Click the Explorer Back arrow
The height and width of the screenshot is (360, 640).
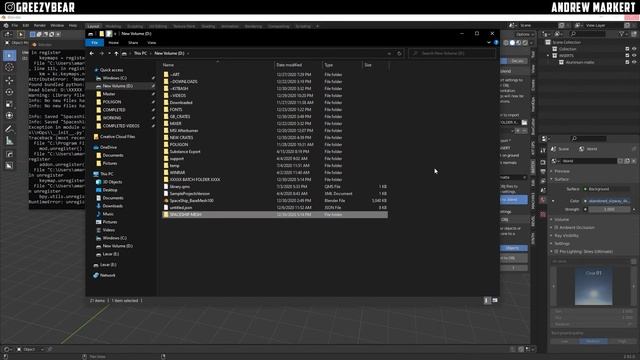click(x=92, y=53)
